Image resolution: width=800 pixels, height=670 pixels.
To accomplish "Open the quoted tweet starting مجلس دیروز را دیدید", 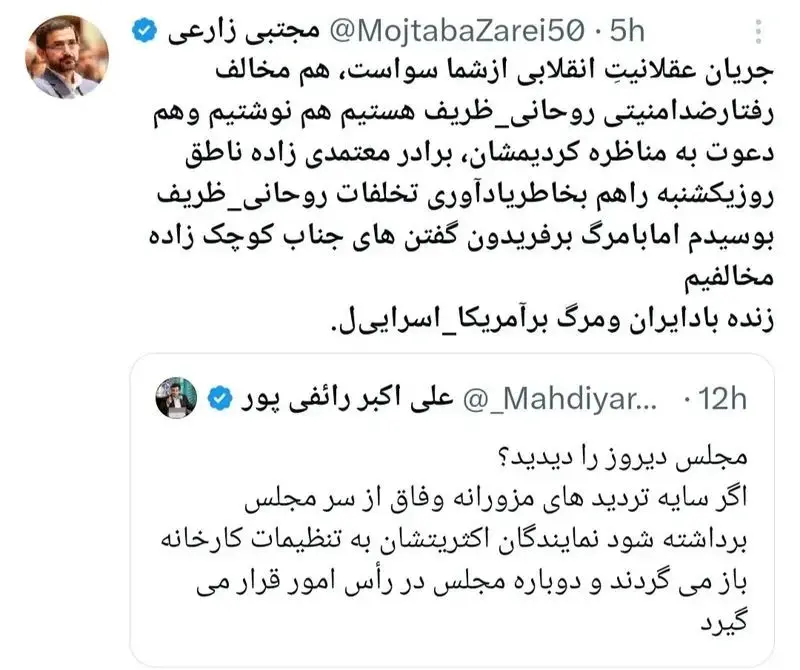I will tap(452, 510).
